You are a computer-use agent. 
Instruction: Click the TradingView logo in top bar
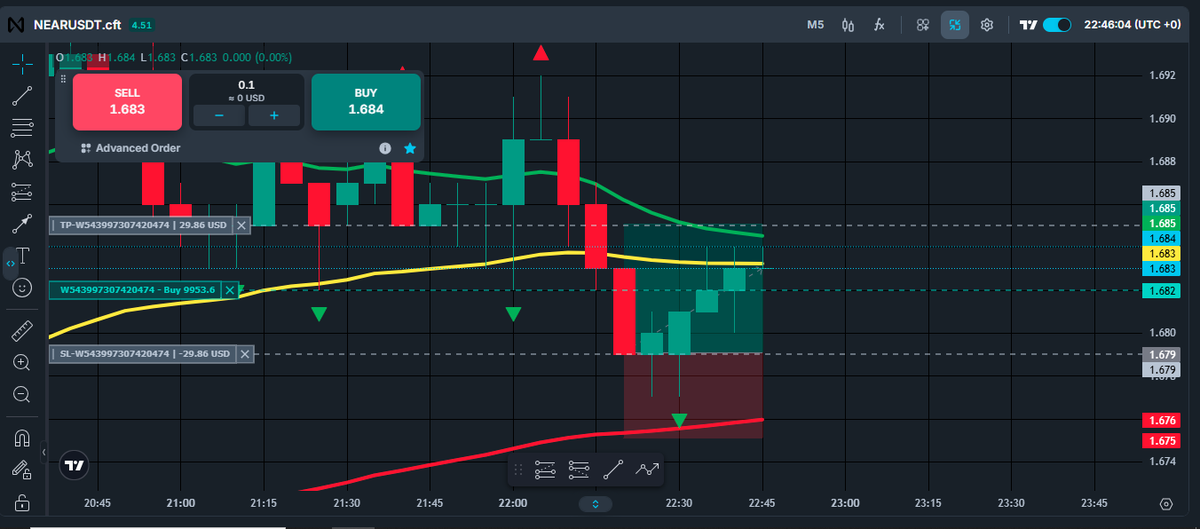(x=1029, y=25)
